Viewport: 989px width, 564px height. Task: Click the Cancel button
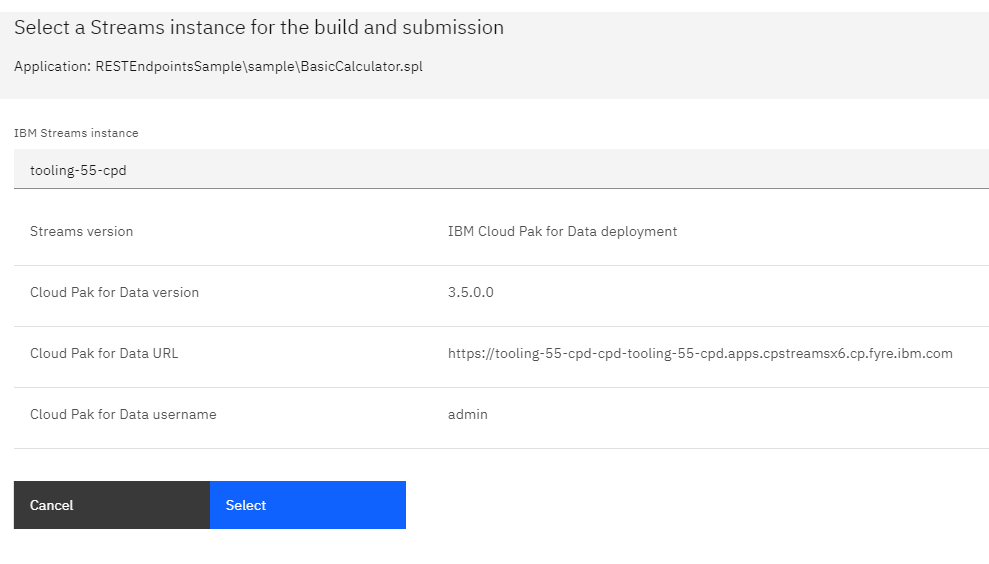coord(112,505)
